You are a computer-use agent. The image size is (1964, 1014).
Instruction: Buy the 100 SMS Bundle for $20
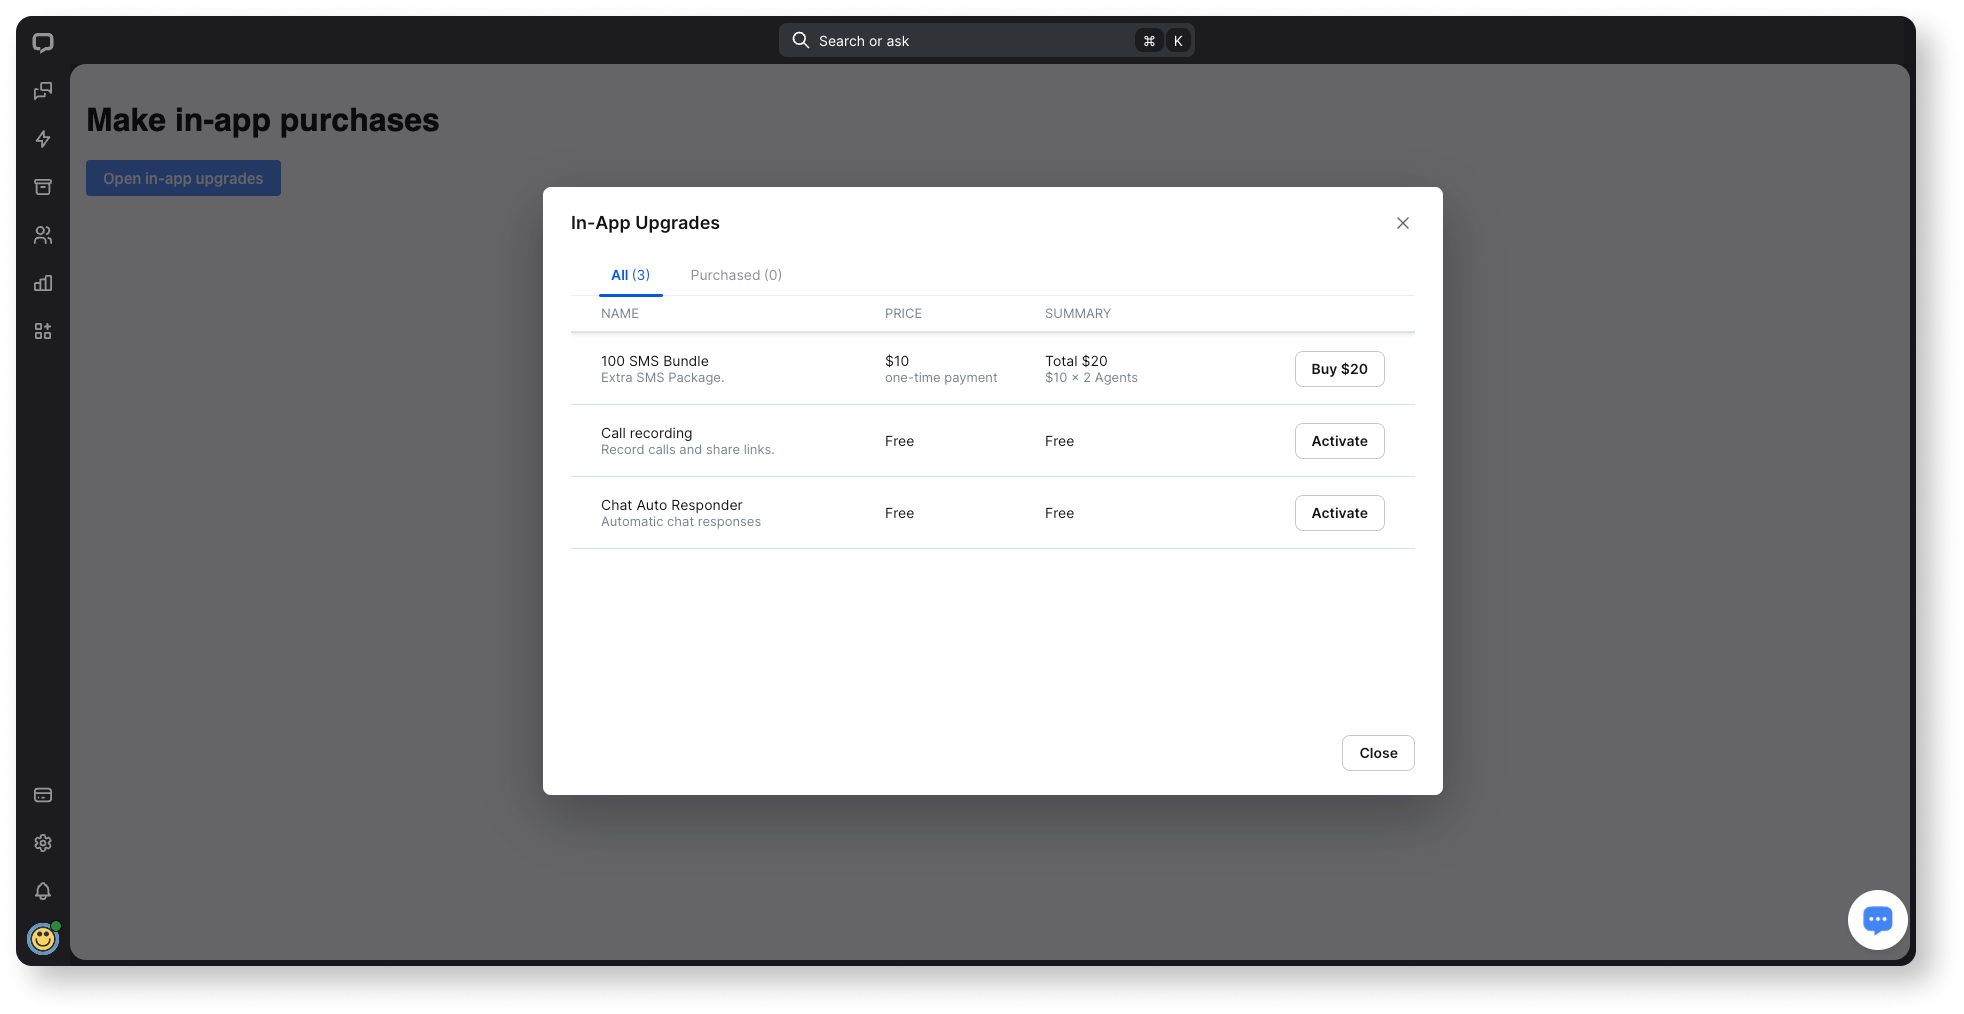[1339, 369]
